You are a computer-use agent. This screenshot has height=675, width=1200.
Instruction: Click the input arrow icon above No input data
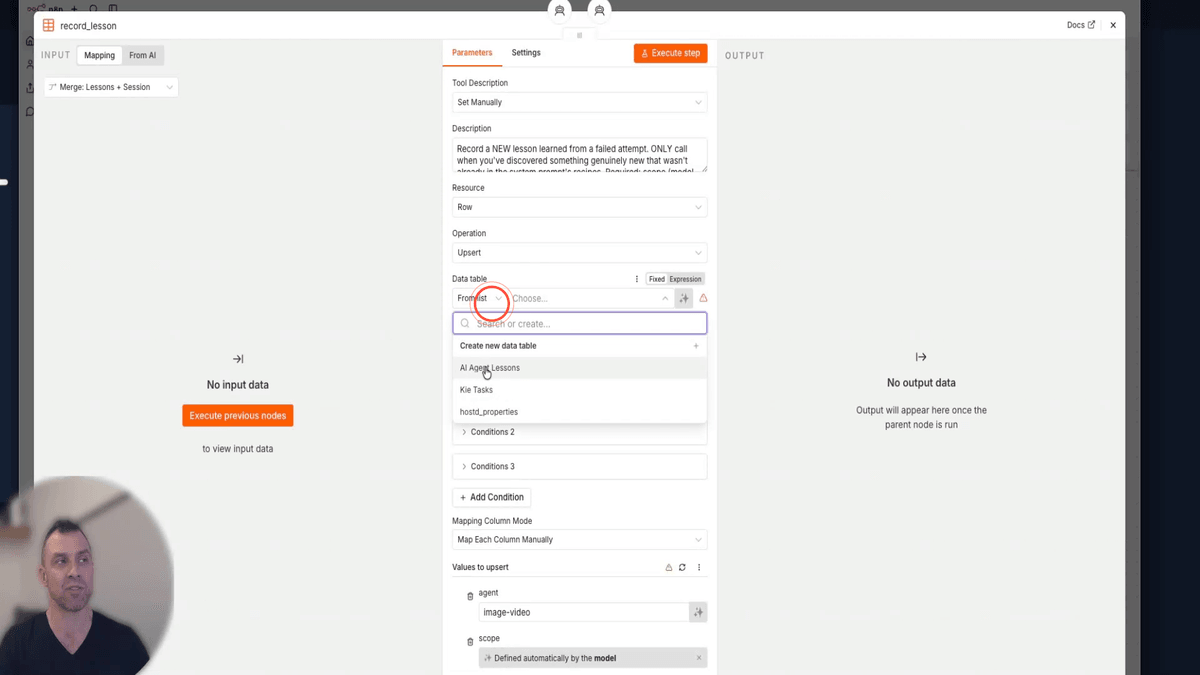(x=238, y=358)
